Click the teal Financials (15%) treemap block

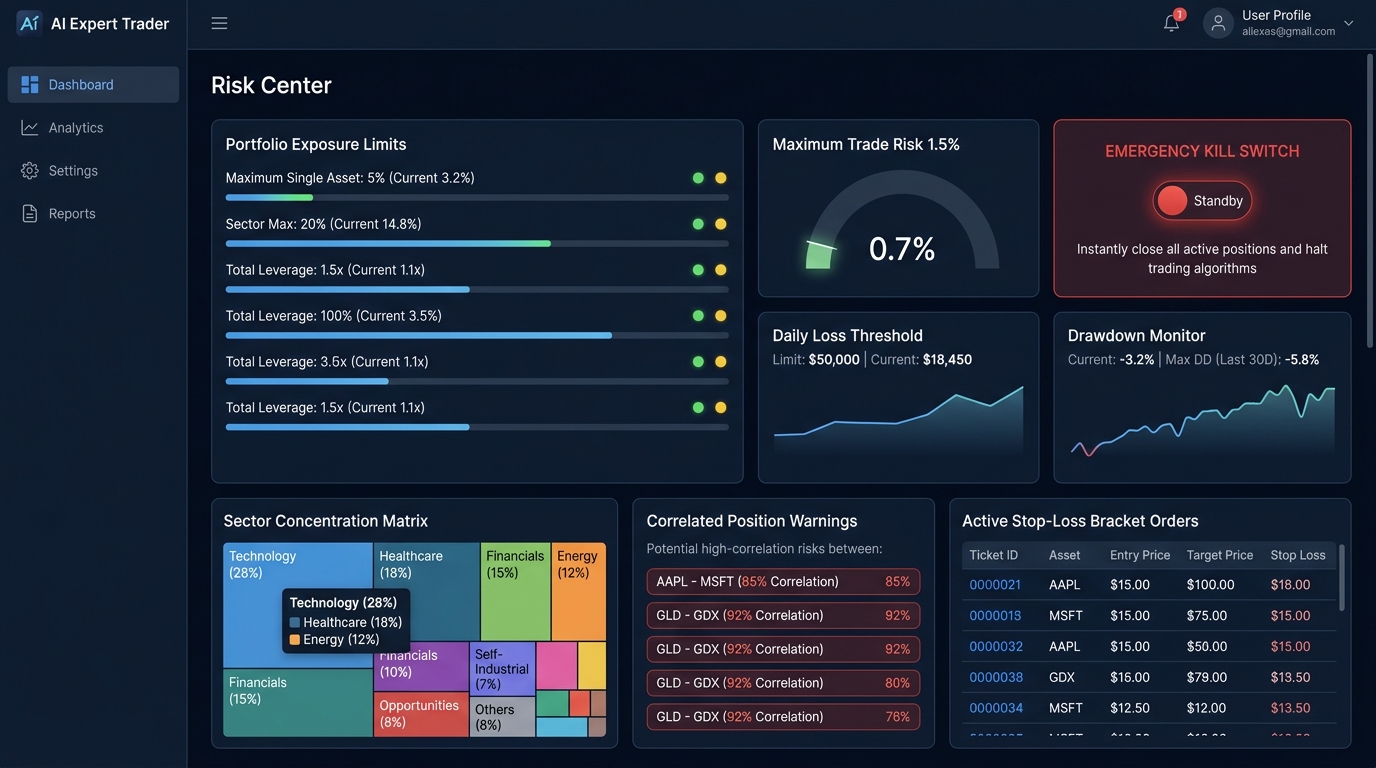point(298,703)
